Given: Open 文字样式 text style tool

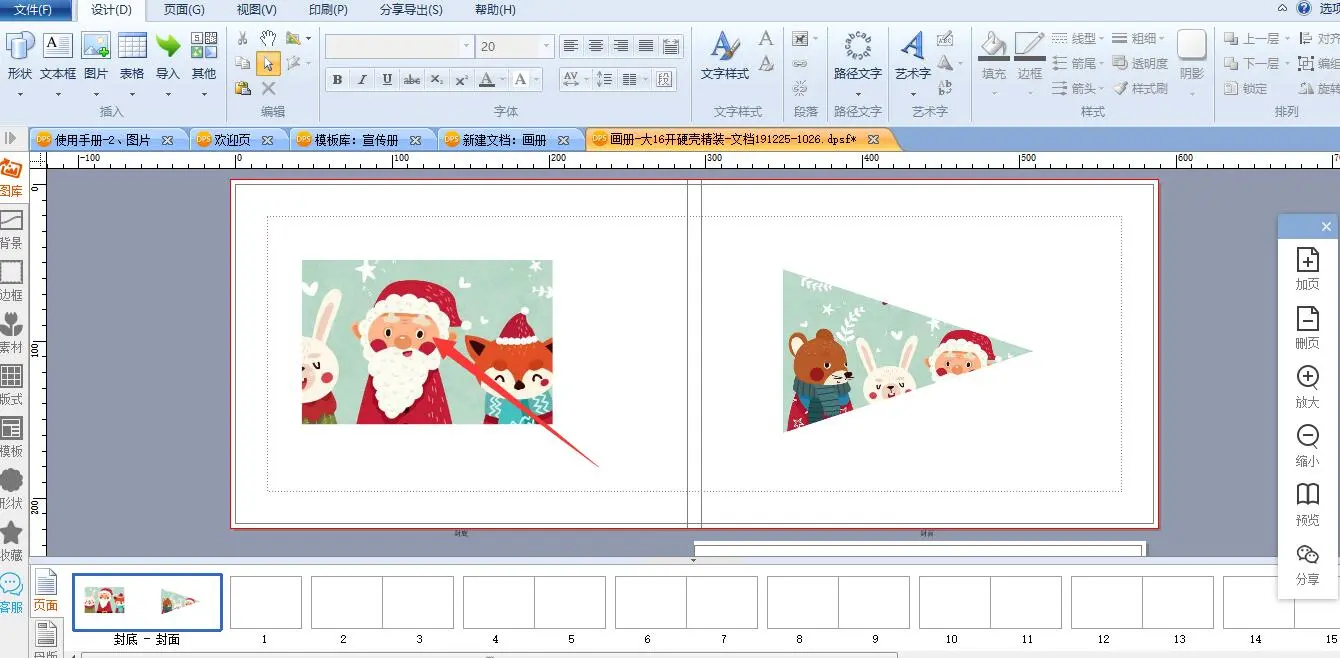Looking at the screenshot, I should [725, 56].
